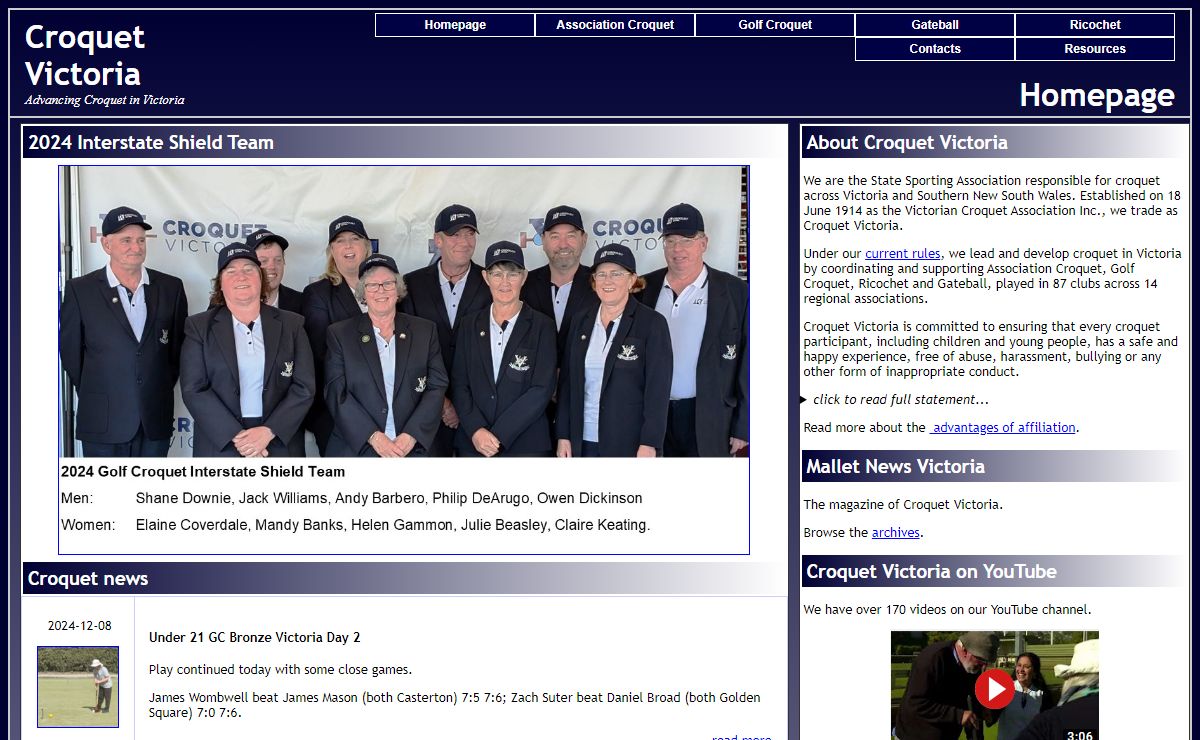
Task: Click the 'About Croquet Victoria' heading
Action: coord(907,142)
